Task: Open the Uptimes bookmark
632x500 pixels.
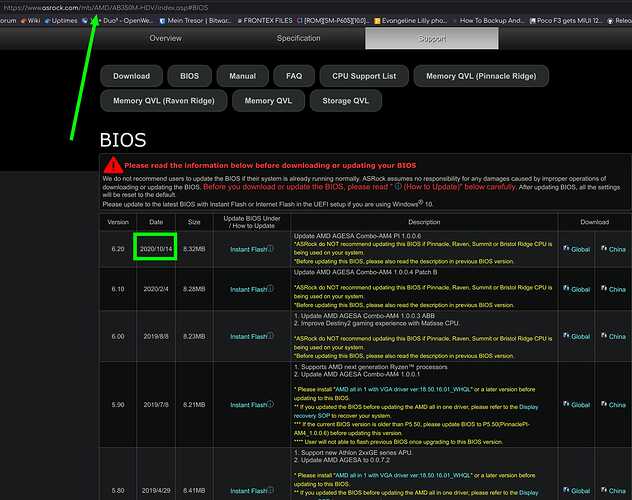Action: point(61,20)
